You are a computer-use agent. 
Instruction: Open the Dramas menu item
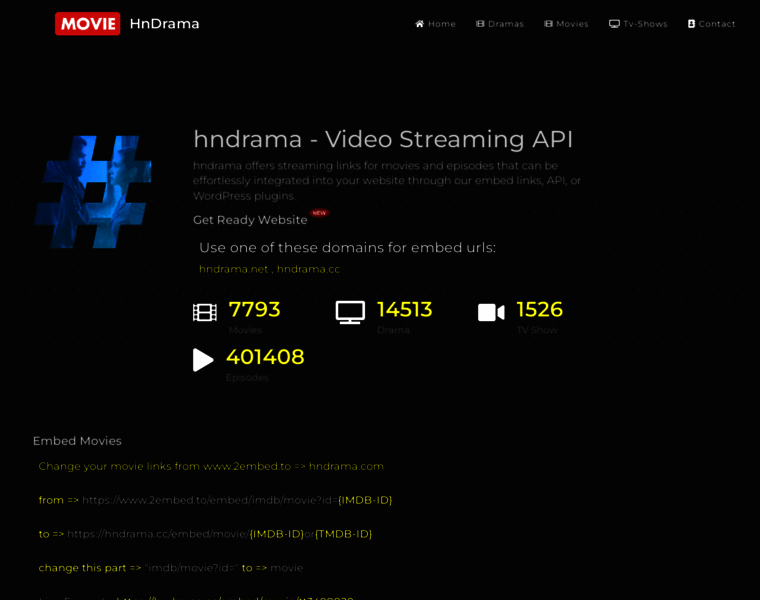tap(500, 24)
